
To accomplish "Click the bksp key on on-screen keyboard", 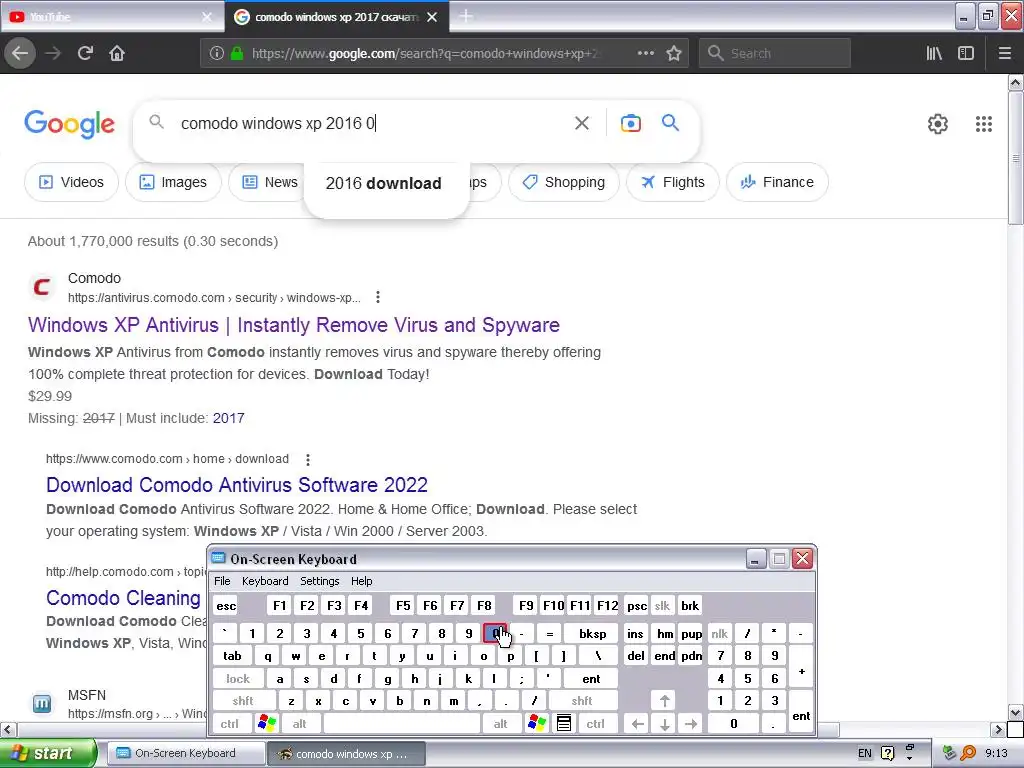I will point(592,633).
